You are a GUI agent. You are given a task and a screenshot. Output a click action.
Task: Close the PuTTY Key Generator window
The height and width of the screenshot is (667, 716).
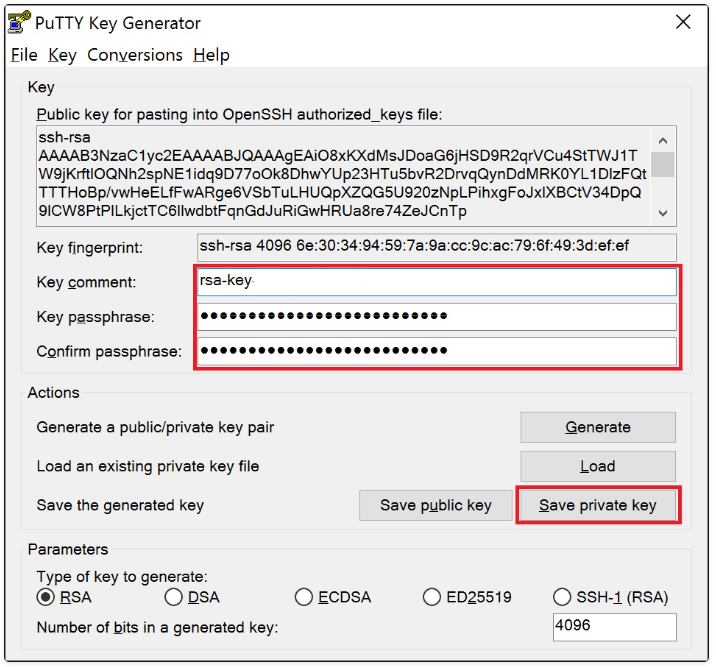(x=684, y=22)
